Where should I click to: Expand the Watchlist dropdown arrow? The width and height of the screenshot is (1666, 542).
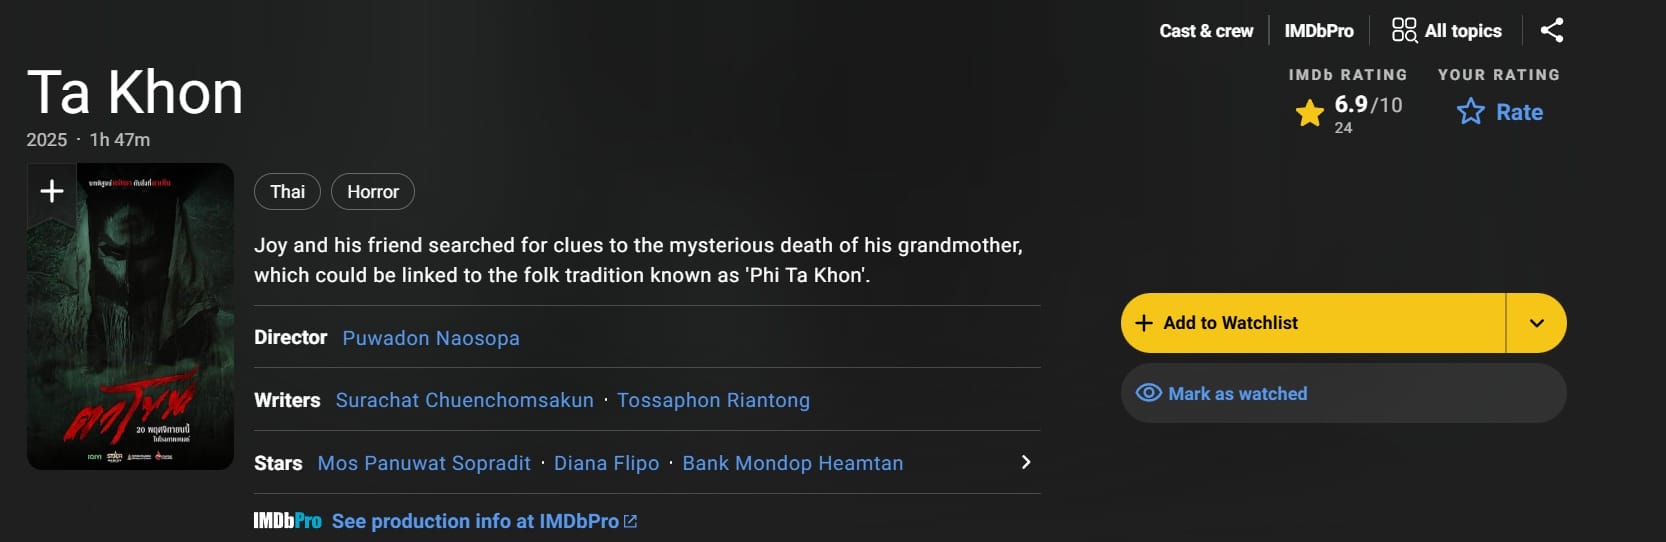click(x=1537, y=323)
